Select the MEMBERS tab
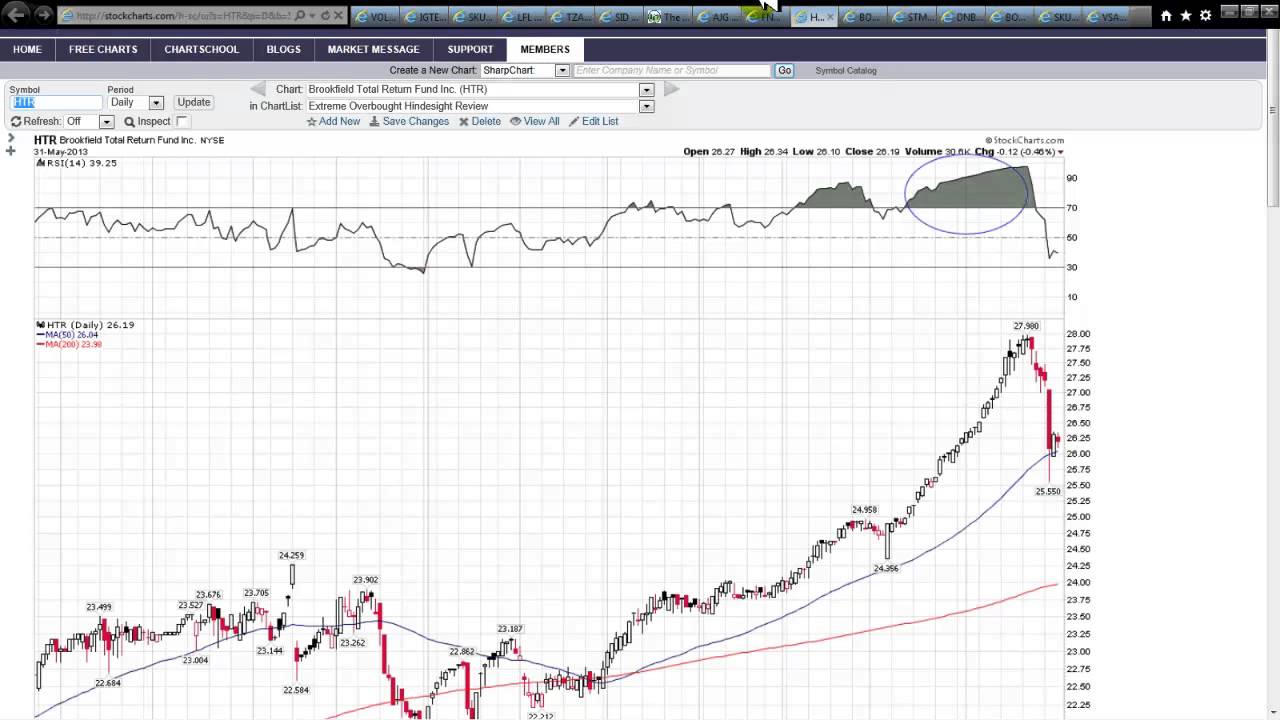 pos(545,49)
